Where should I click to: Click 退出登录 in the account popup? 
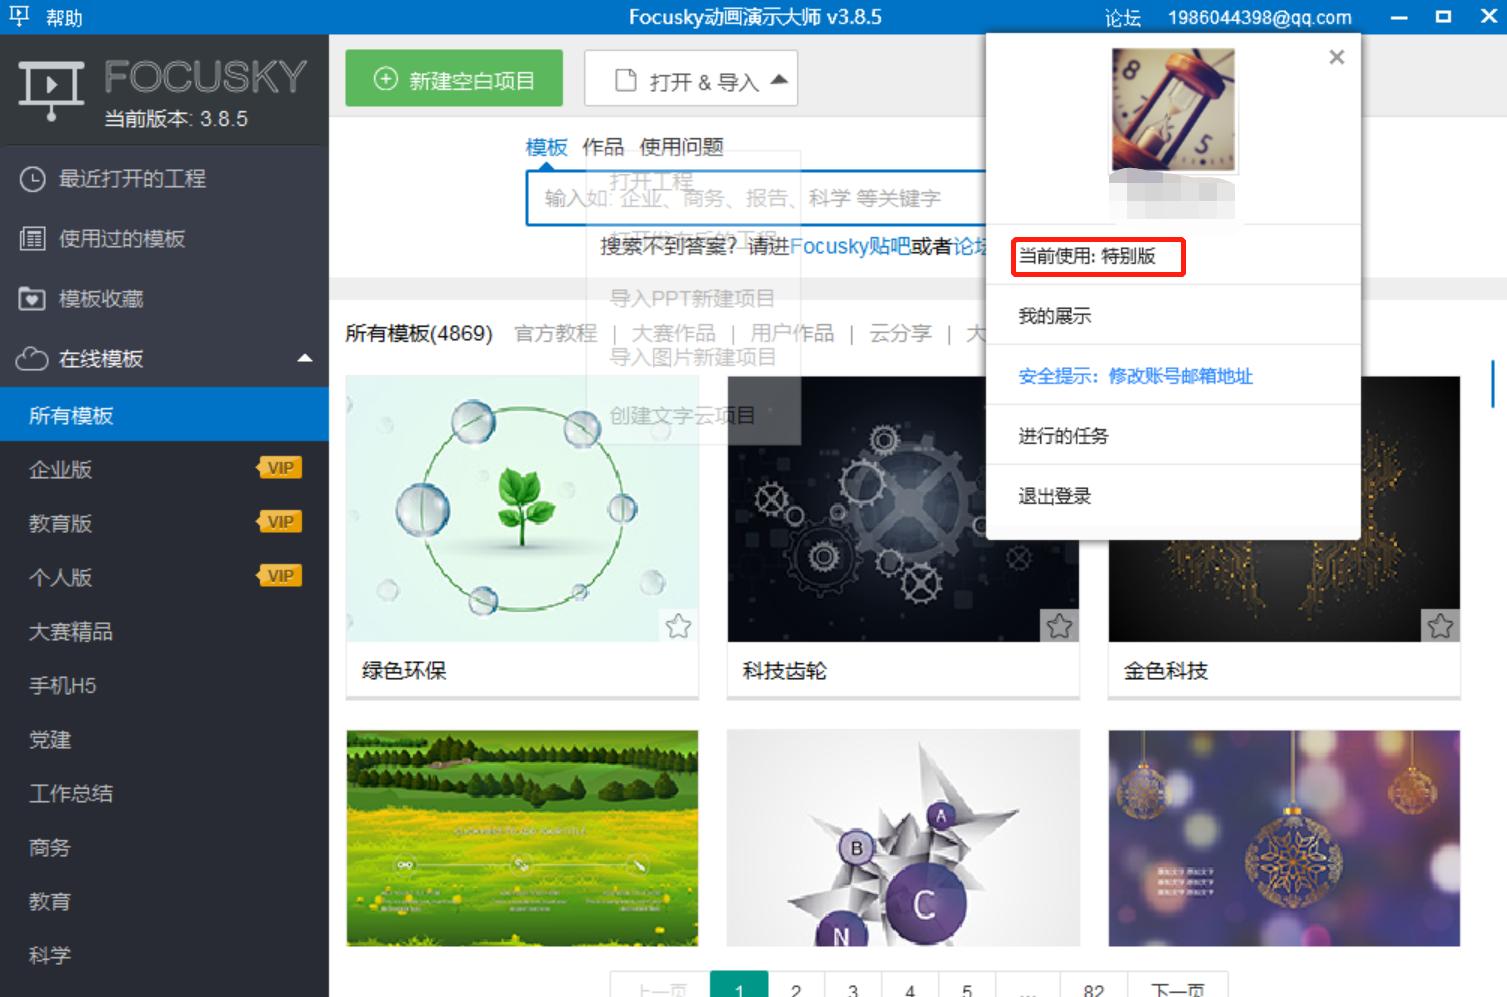[1055, 495]
